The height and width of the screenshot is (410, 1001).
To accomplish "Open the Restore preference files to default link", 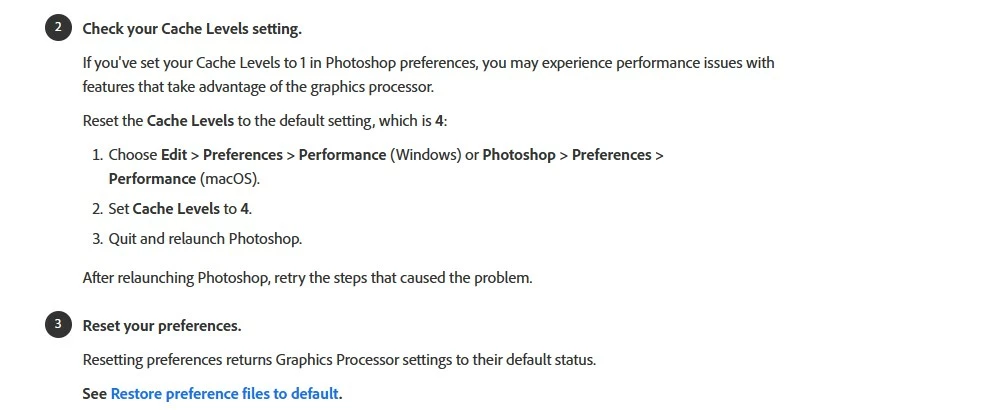I will pos(225,393).
